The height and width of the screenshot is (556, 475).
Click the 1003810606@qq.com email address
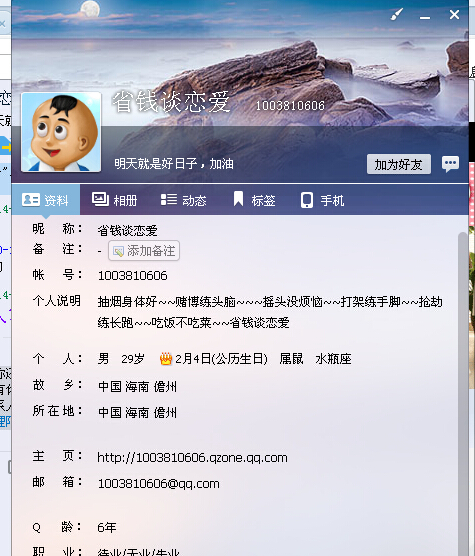[x=158, y=484]
